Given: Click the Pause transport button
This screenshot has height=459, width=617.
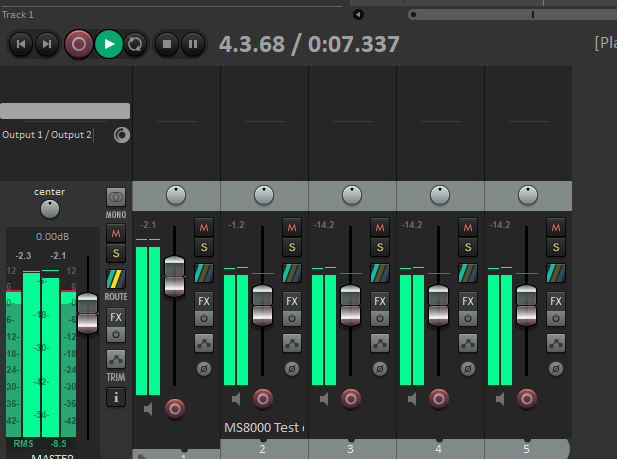Looking at the screenshot, I should pos(193,44).
